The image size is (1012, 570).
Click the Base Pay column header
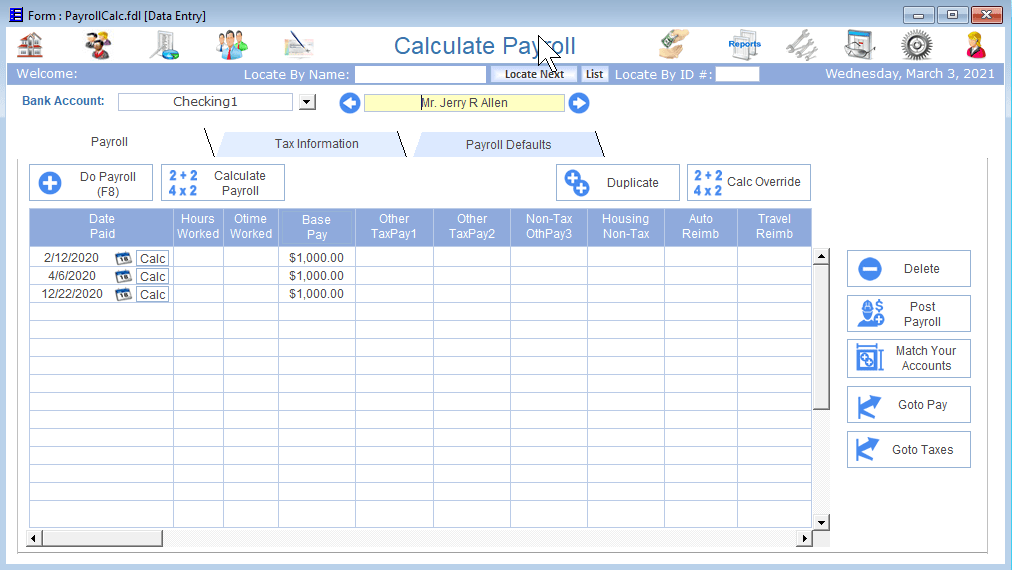tap(316, 227)
